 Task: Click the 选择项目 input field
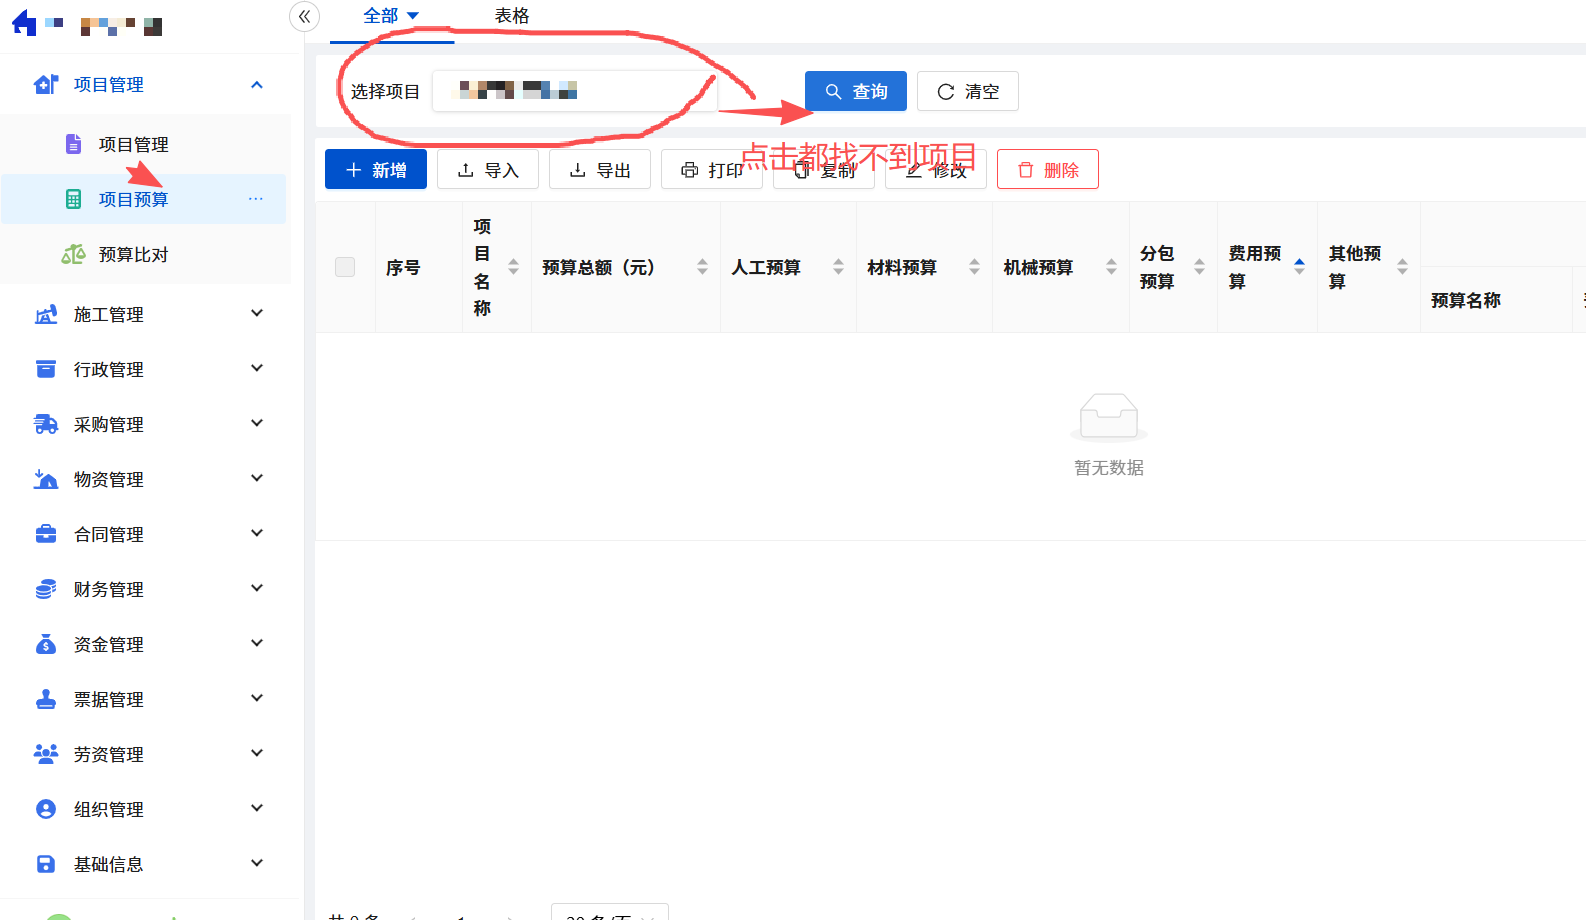[575, 91]
